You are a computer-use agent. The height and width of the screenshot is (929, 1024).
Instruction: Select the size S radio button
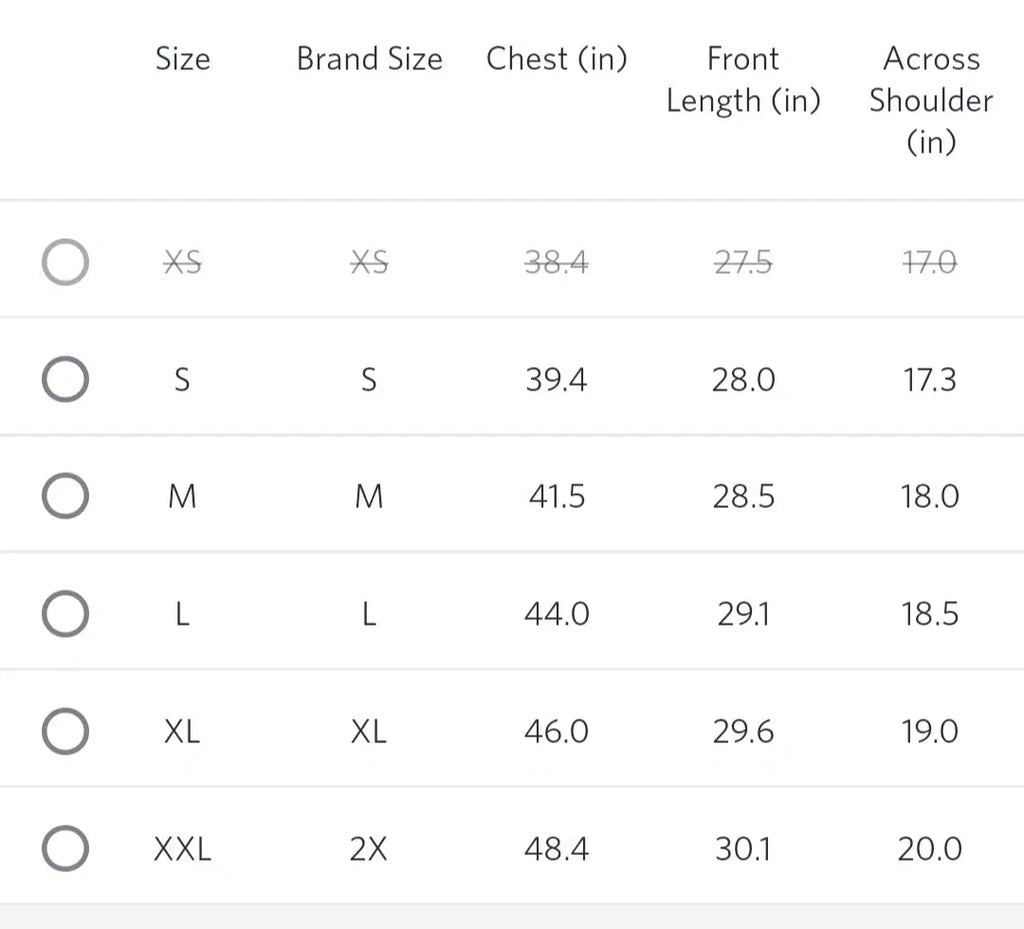65,380
